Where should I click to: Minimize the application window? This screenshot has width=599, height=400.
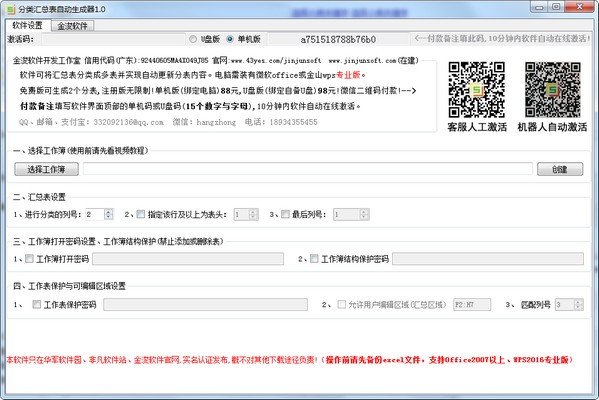tap(539, 7)
